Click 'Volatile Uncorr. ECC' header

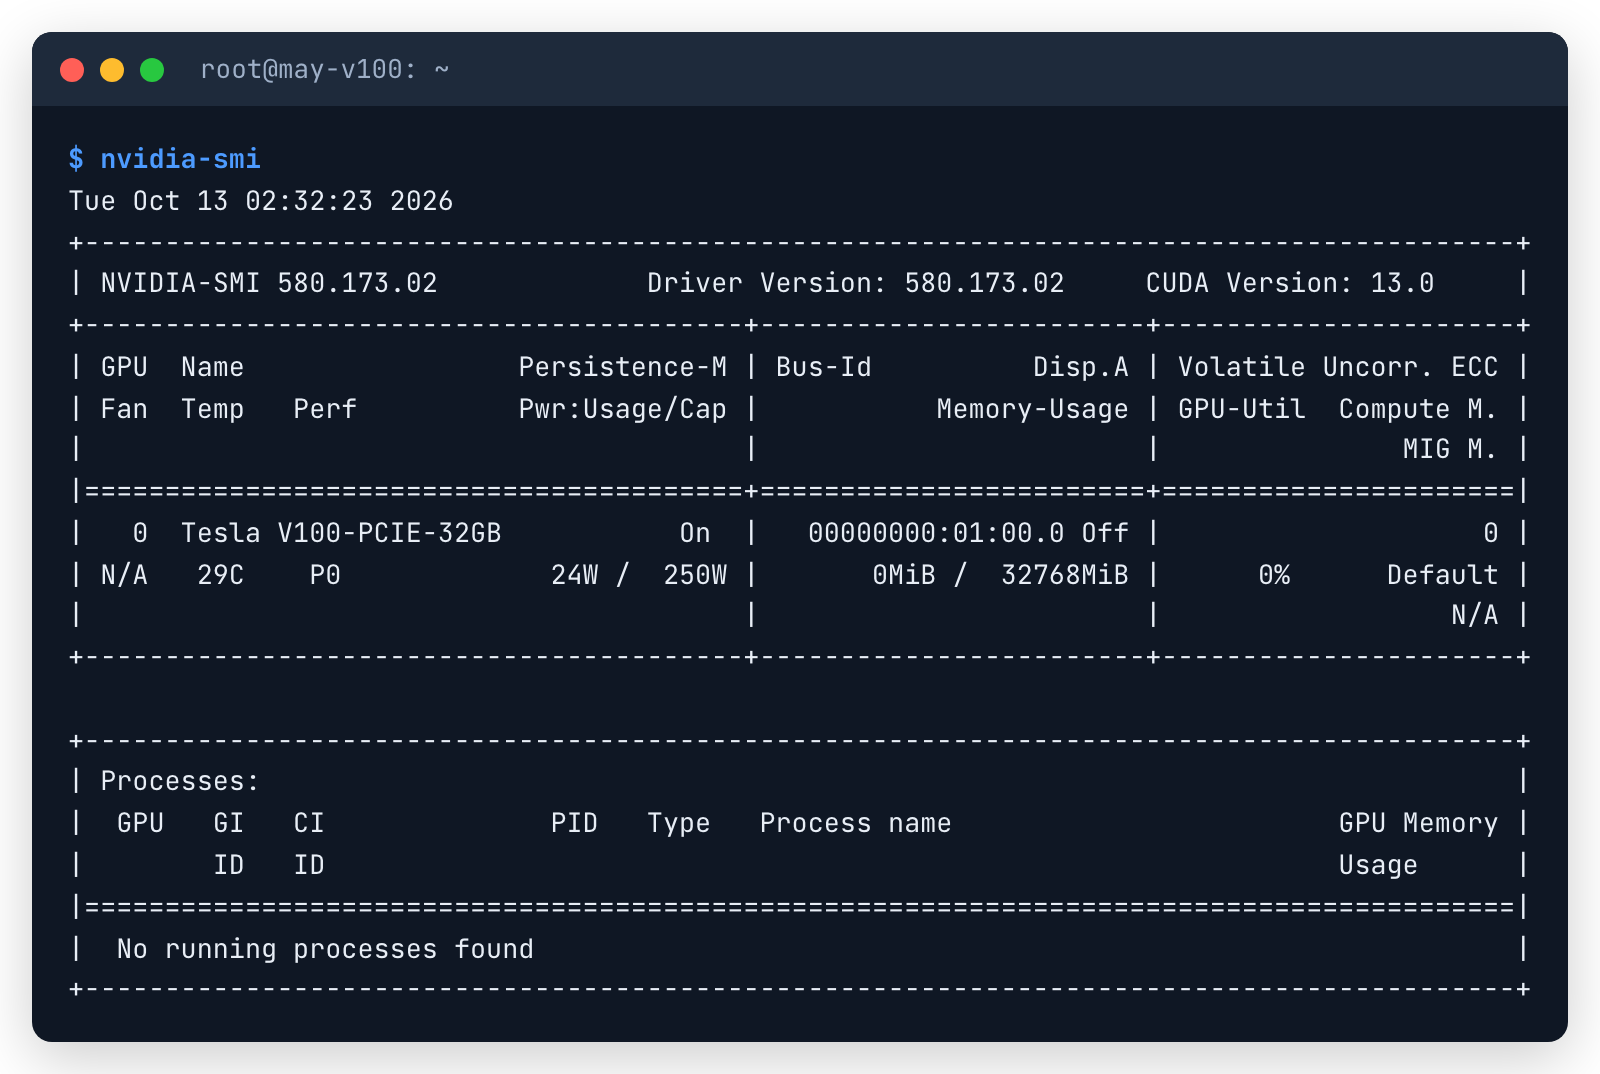click(x=1338, y=367)
